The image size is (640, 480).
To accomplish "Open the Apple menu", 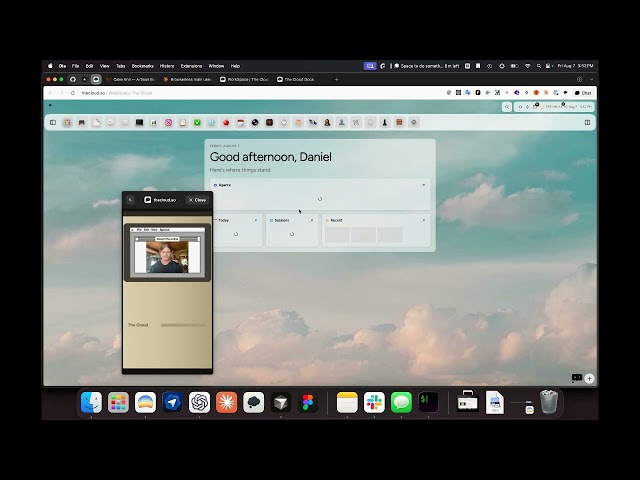I will pos(50,66).
